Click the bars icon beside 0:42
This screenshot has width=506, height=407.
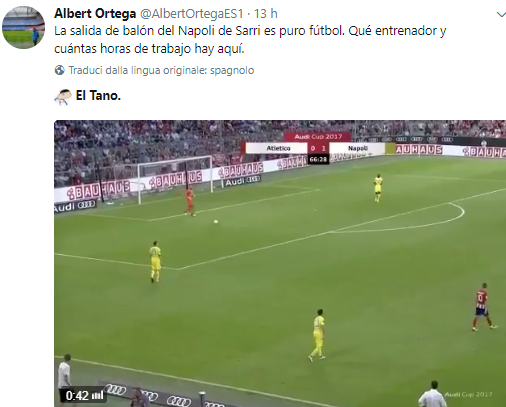(x=97, y=396)
